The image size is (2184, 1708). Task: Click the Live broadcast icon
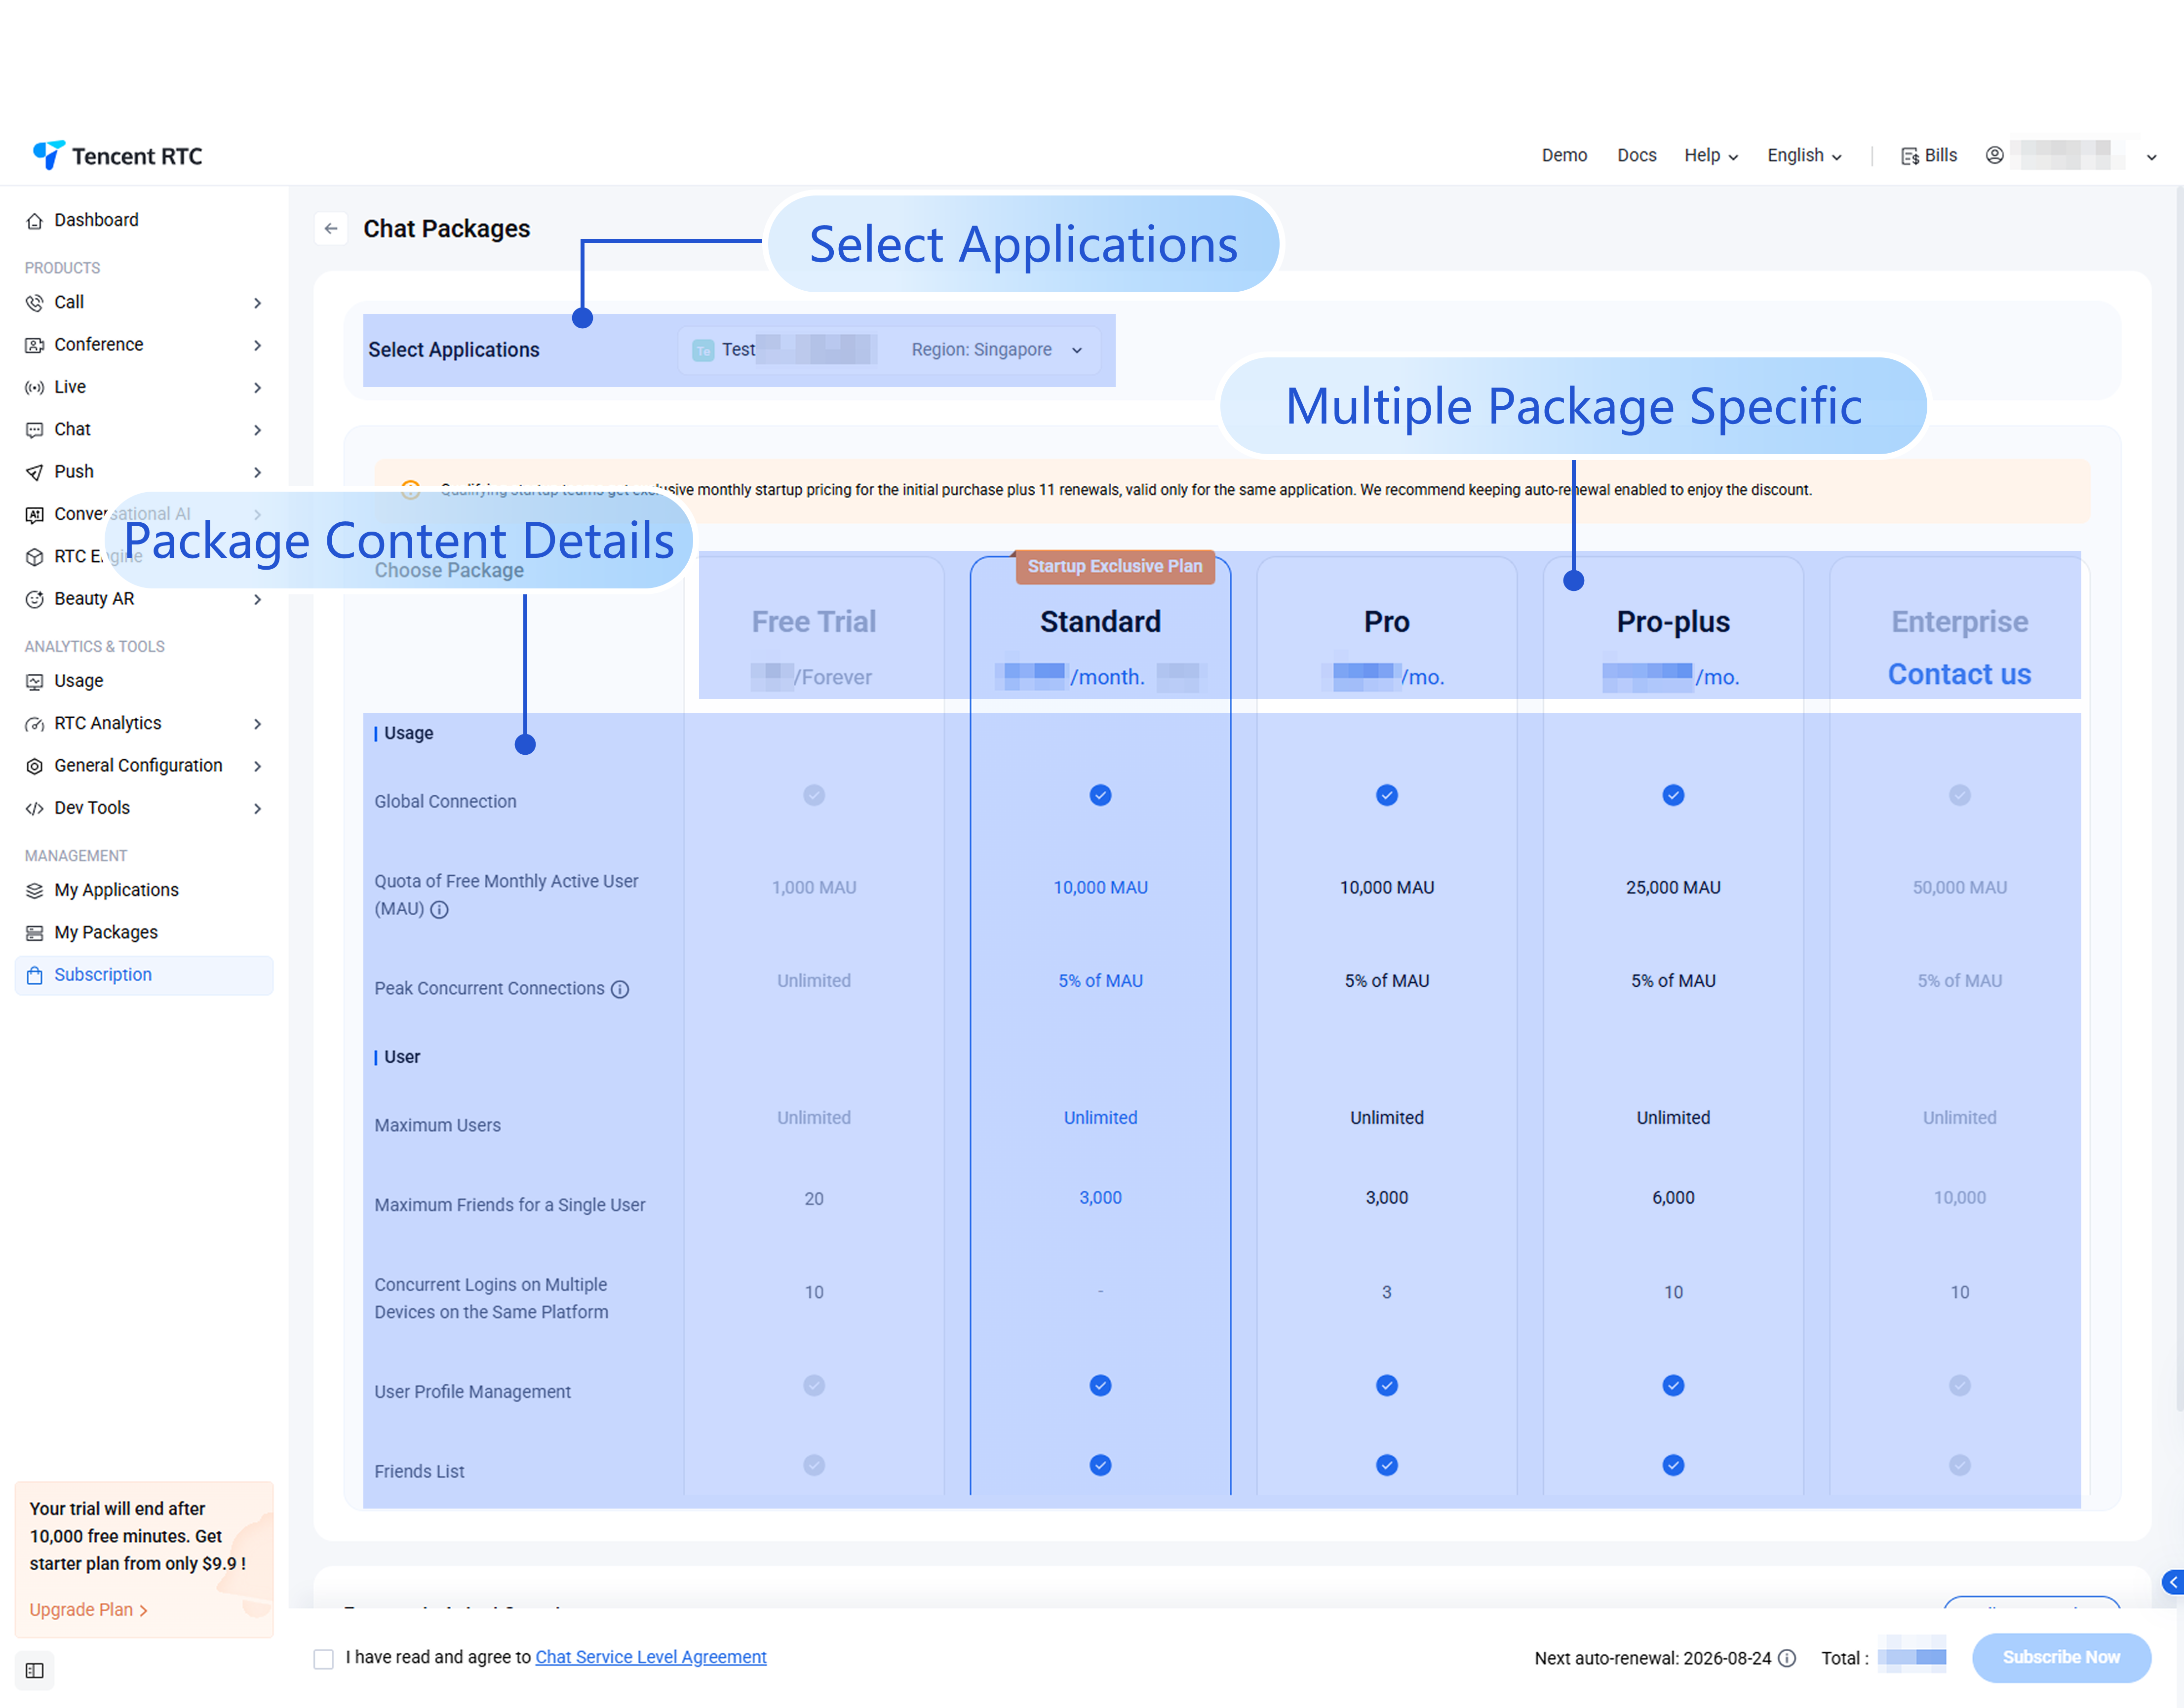pyautogui.click(x=35, y=388)
